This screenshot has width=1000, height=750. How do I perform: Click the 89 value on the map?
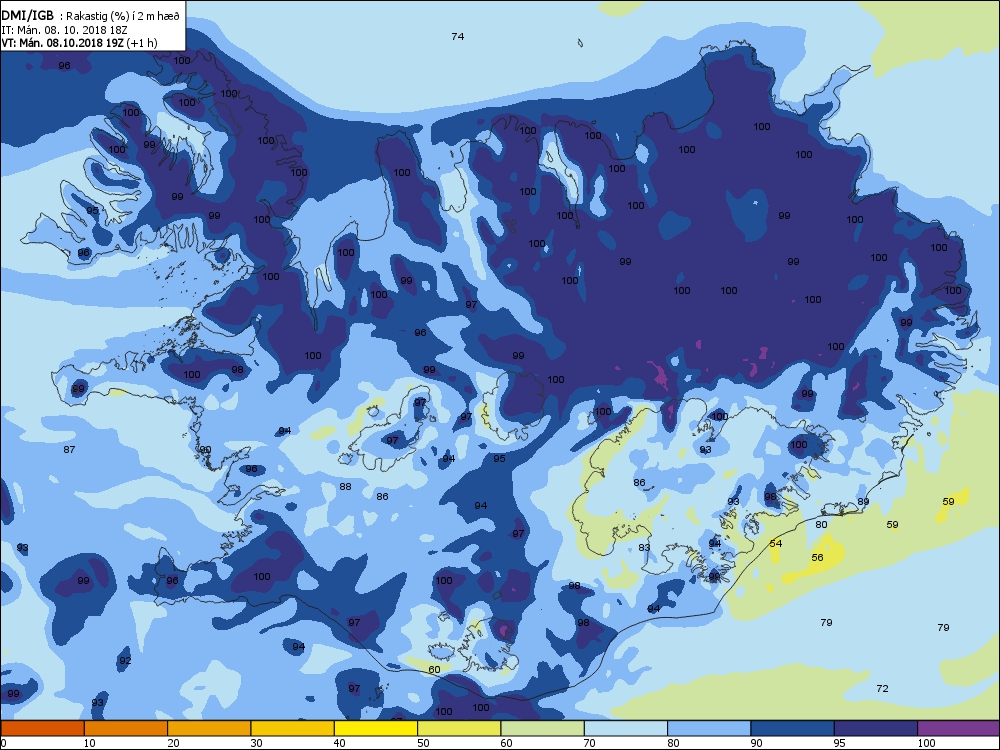[x=864, y=501]
